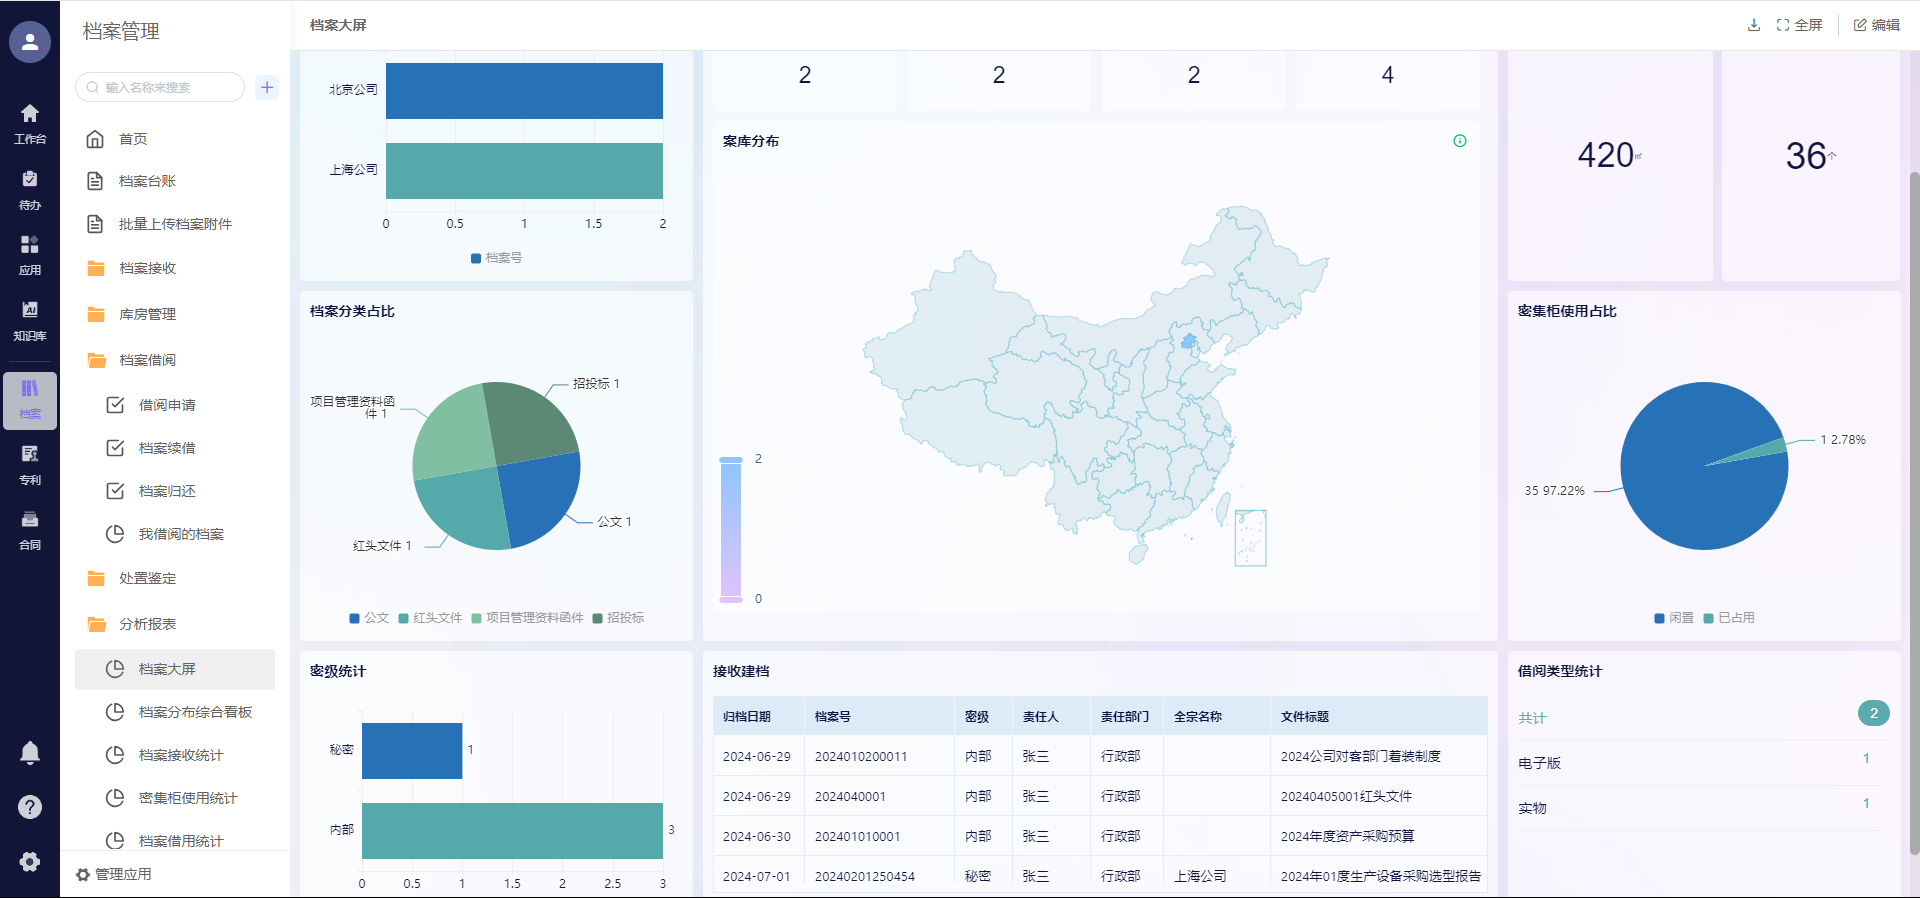Expand the 库房管理 folder
The height and width of the screenshot is (898, 1920).
click(x=147, y=314)
